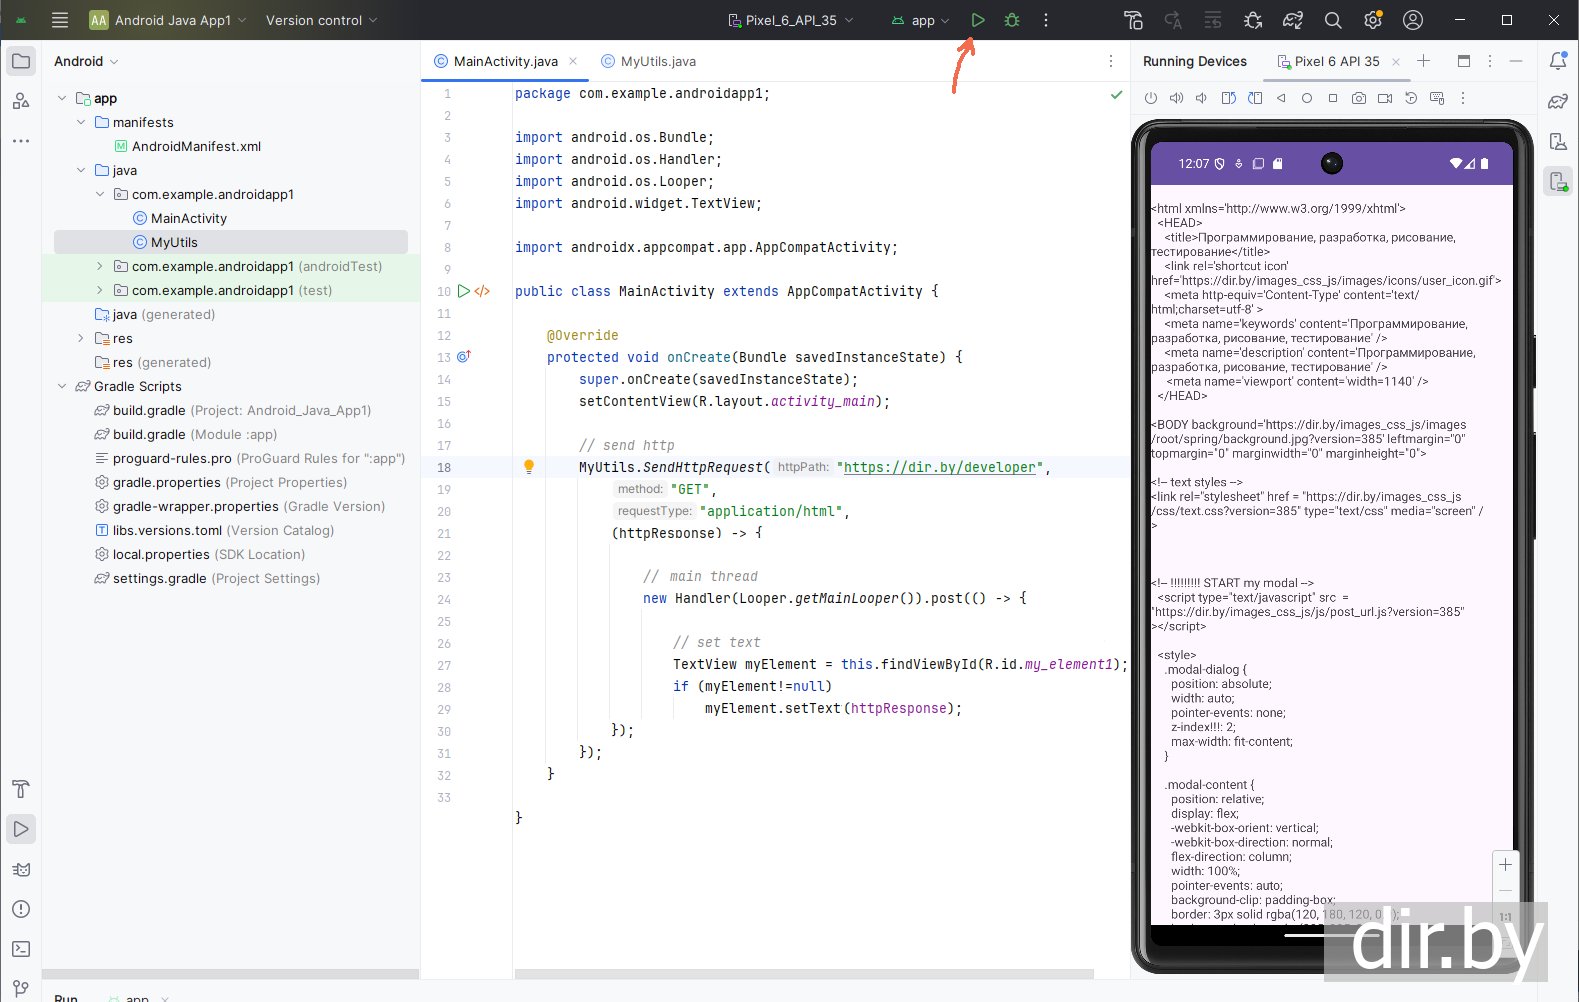The width and height of the screenshot is (1579, 1002).
Task: Rotate the emulator device left
Action: tap(1229, 98)
